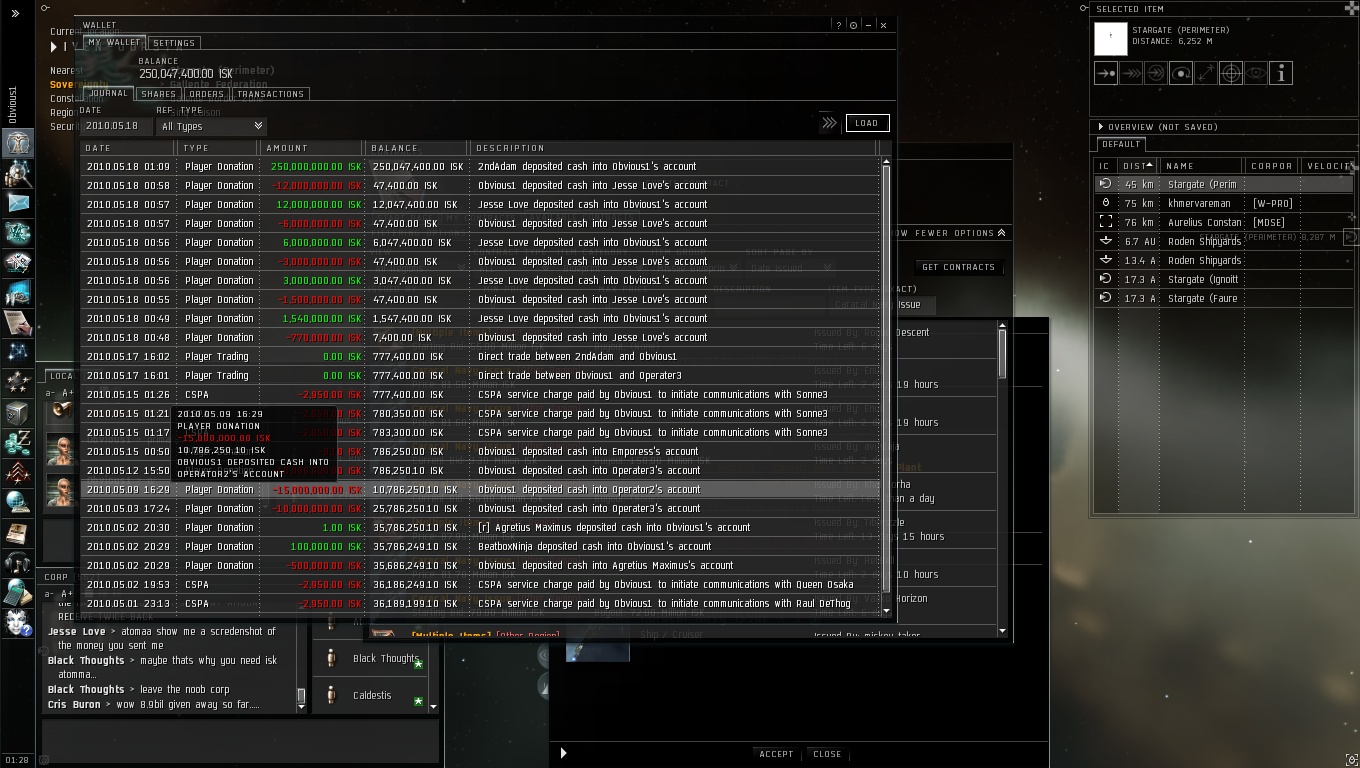The width and height of the screenshot is (1360, 768).
Task: Expand the Neocom with the double chevron
Action: 15,13
